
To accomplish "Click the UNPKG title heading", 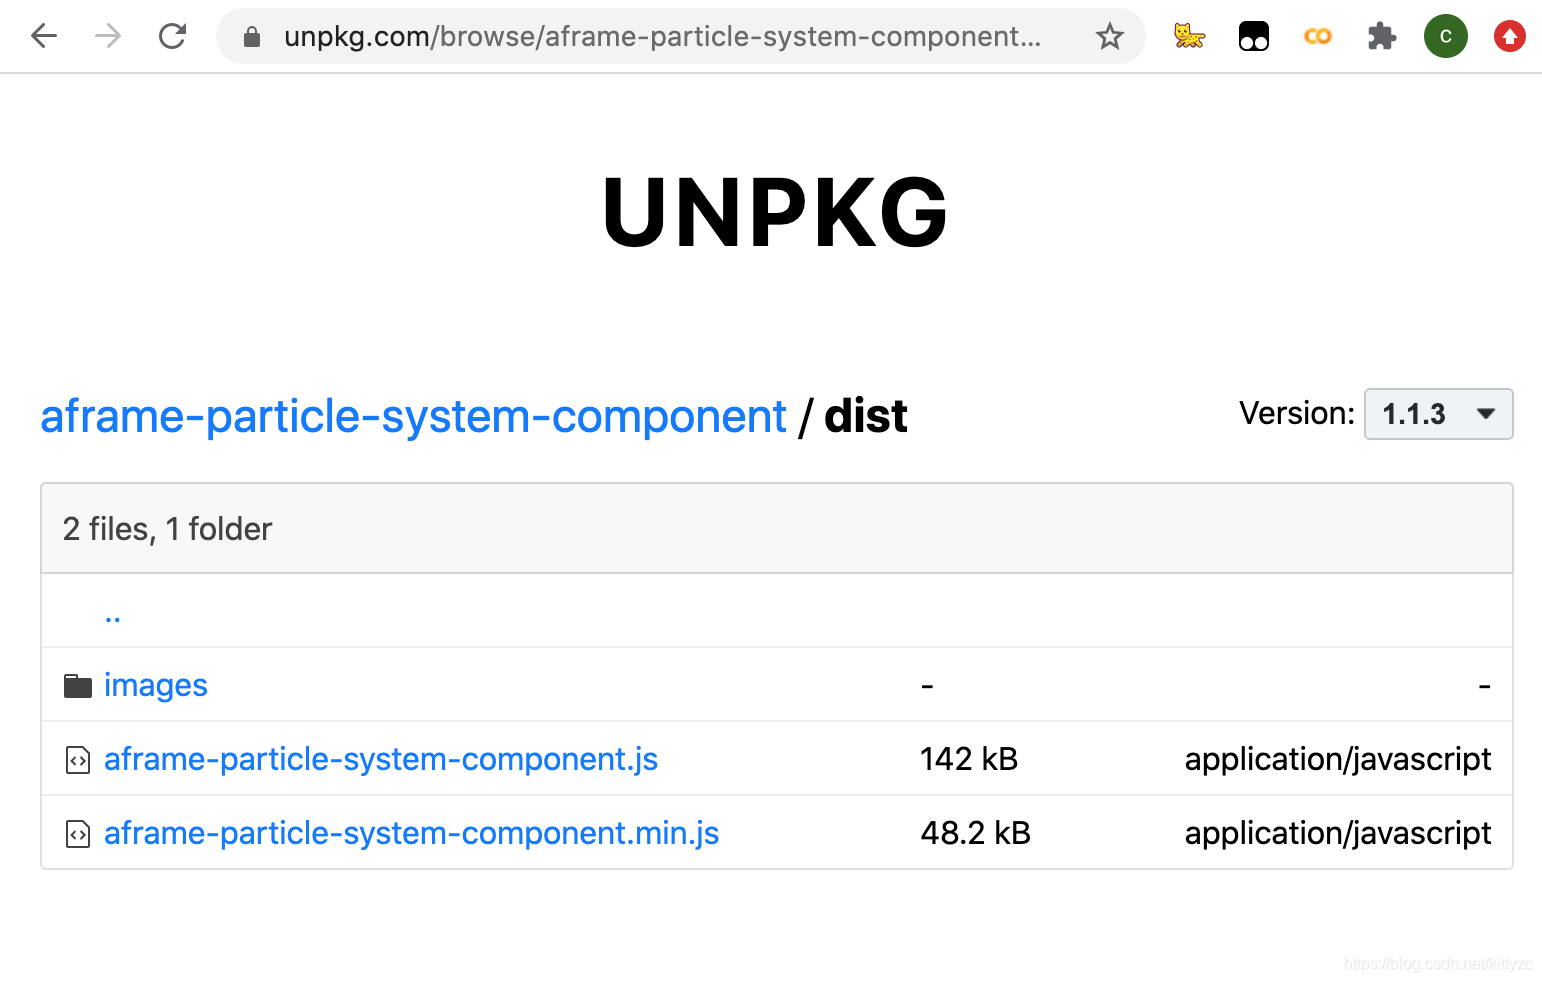I will [775, 212].
